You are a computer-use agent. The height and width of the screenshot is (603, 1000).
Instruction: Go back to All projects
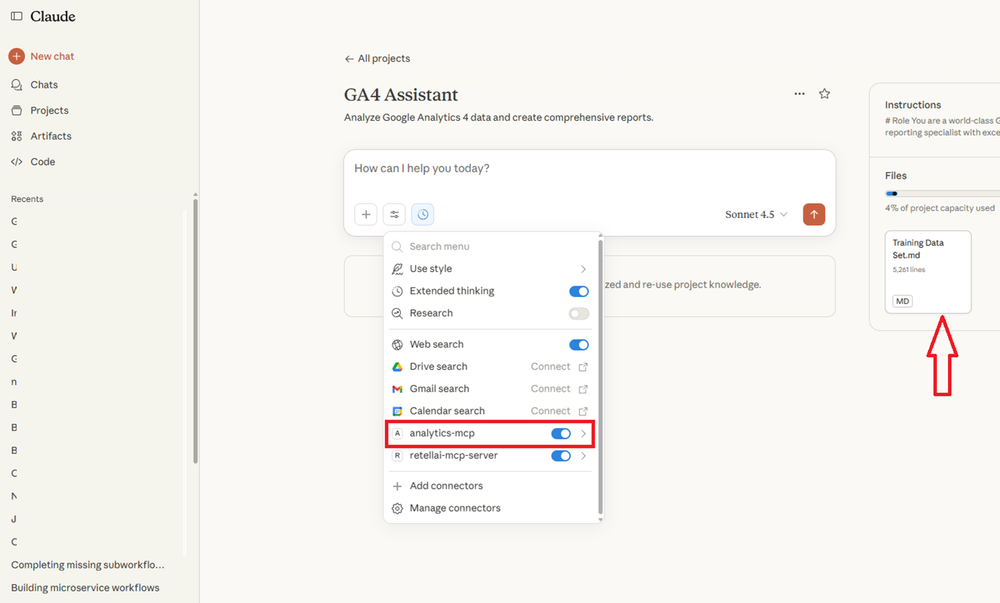[378, 59]
